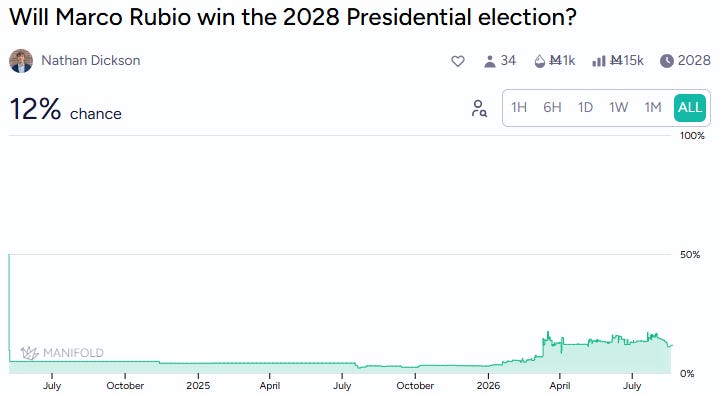Click Nathan Dickson's avatar picture
This screenshot has width=722, height=395.
[x=21, y=61]
